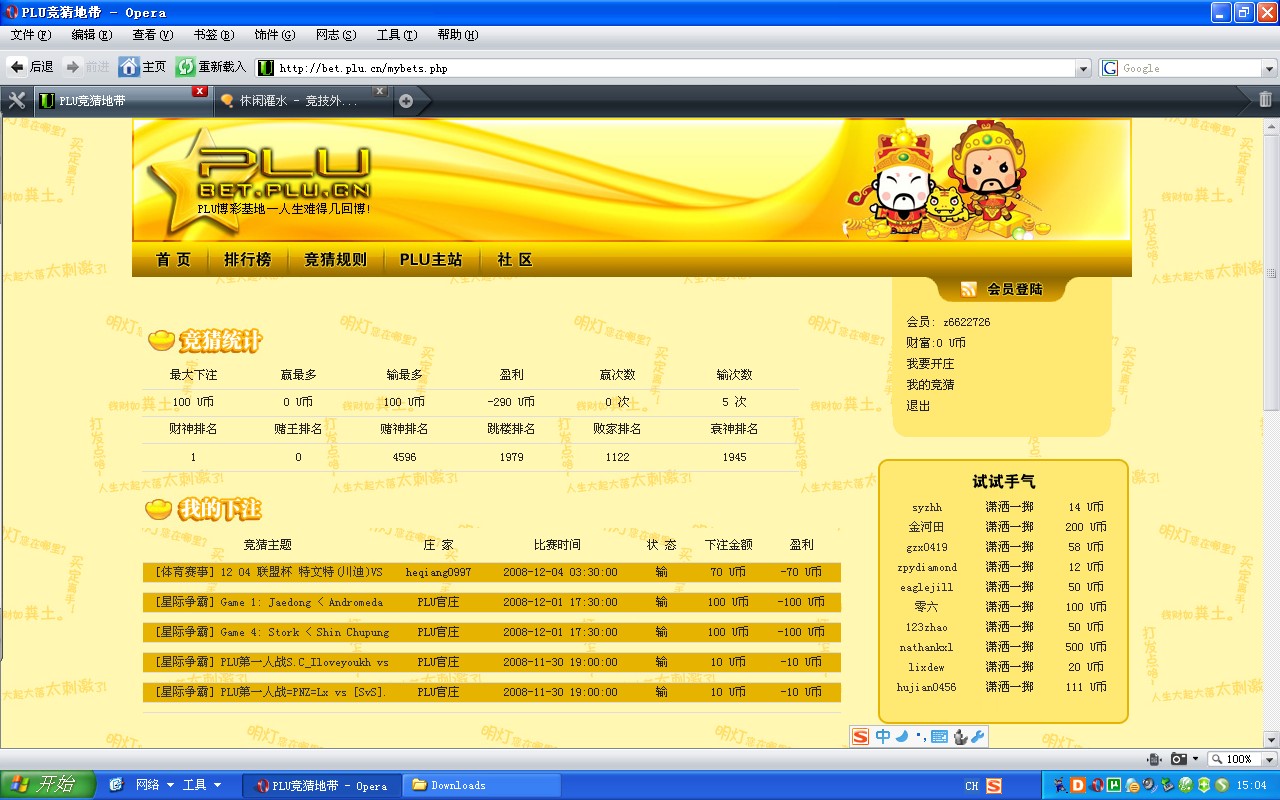Go to 首页 in site navigation
This screenshot has width=1280, height=800.
173,260
